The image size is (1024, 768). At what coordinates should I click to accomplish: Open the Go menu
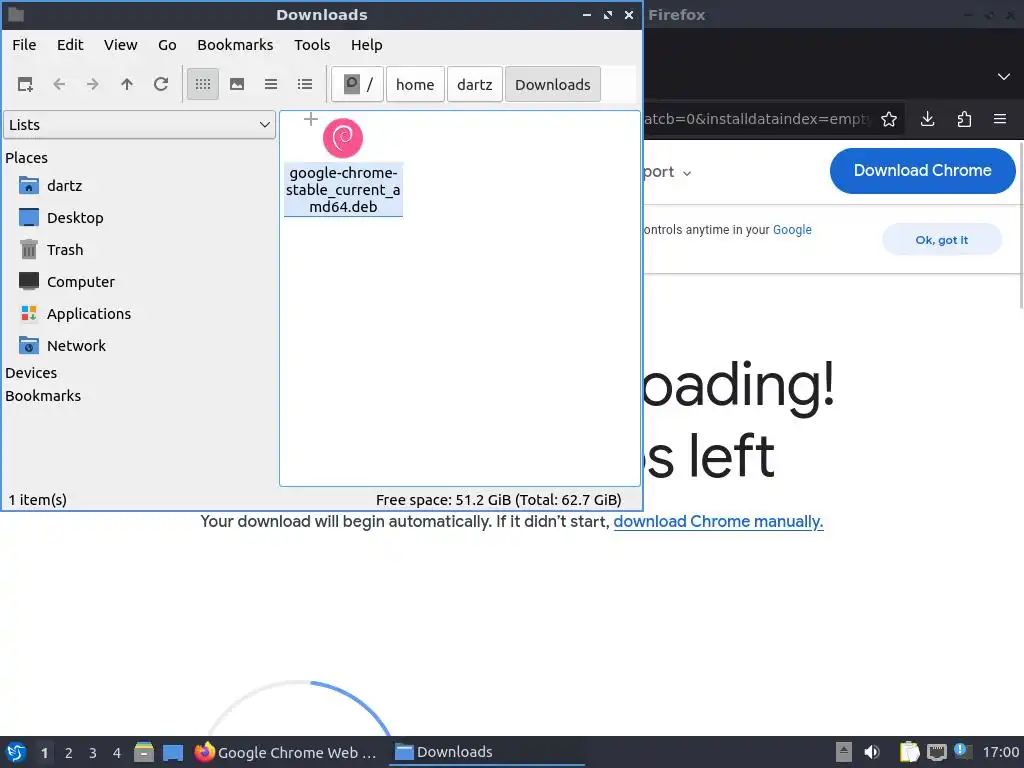[x=167, y=45]
